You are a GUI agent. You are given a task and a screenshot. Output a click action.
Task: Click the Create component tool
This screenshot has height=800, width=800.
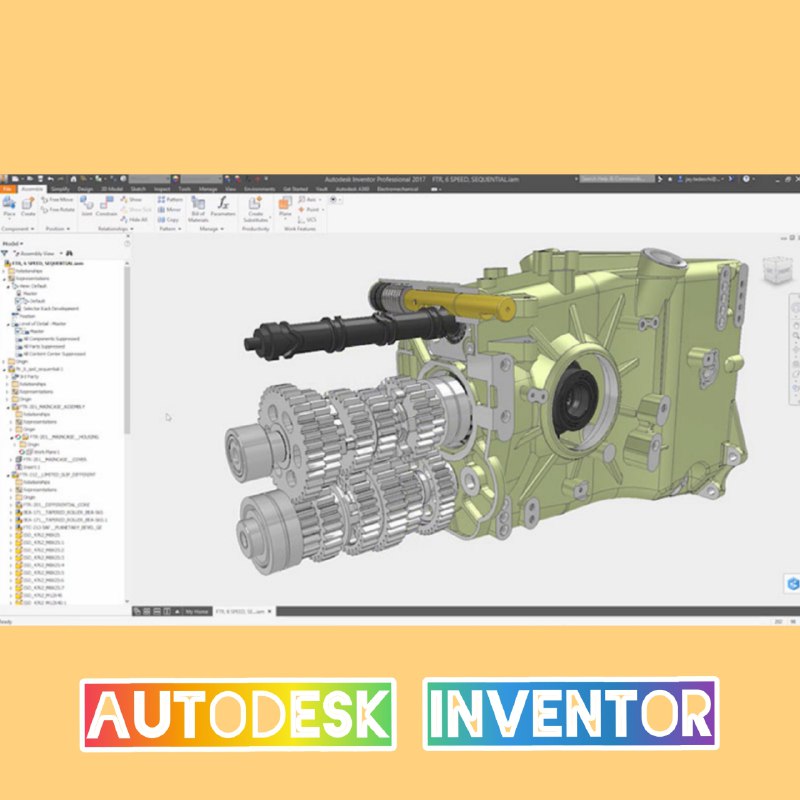coord(28,207)
